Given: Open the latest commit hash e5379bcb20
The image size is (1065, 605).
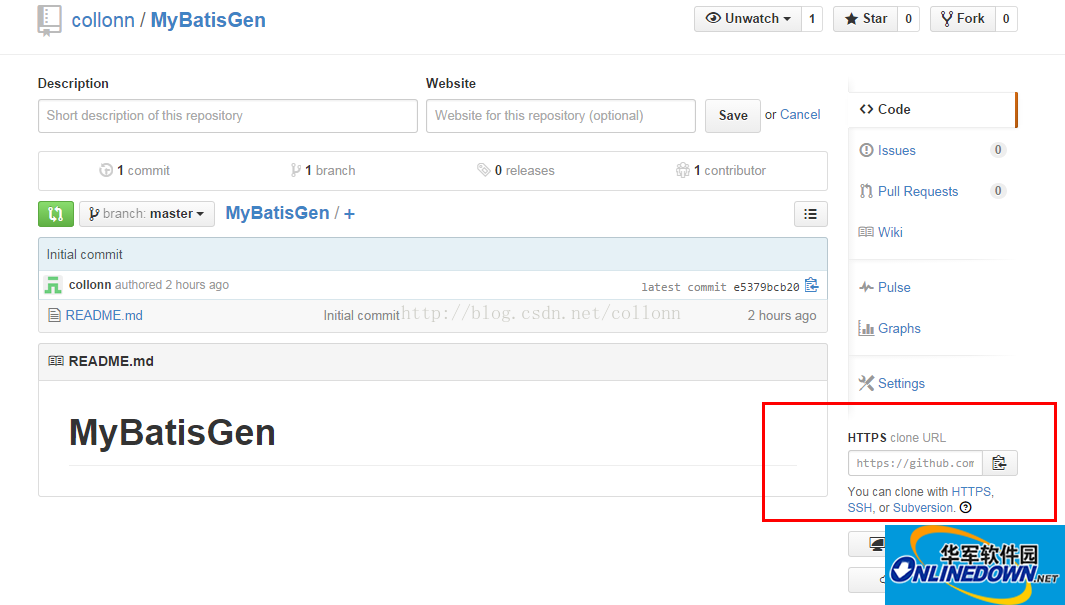Looking at the screenshot, I should (766, 287).
